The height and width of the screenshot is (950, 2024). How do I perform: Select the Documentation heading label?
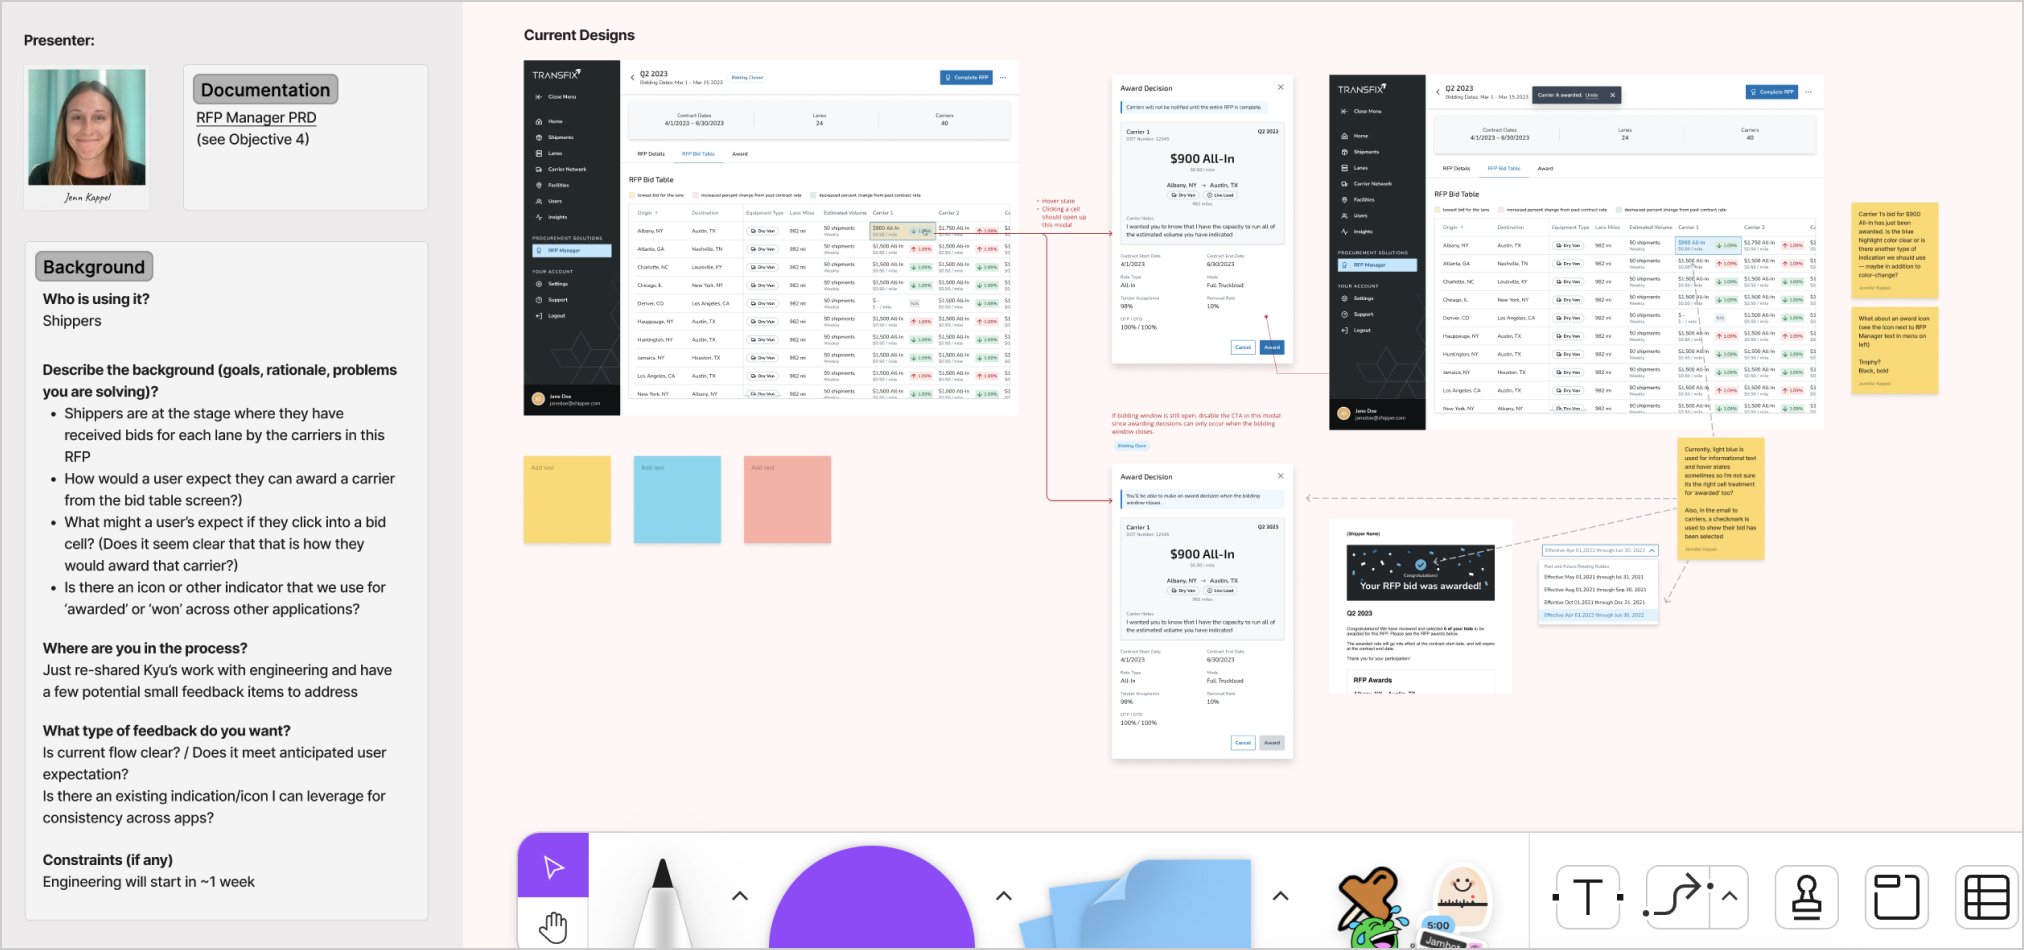pos(265,90)
